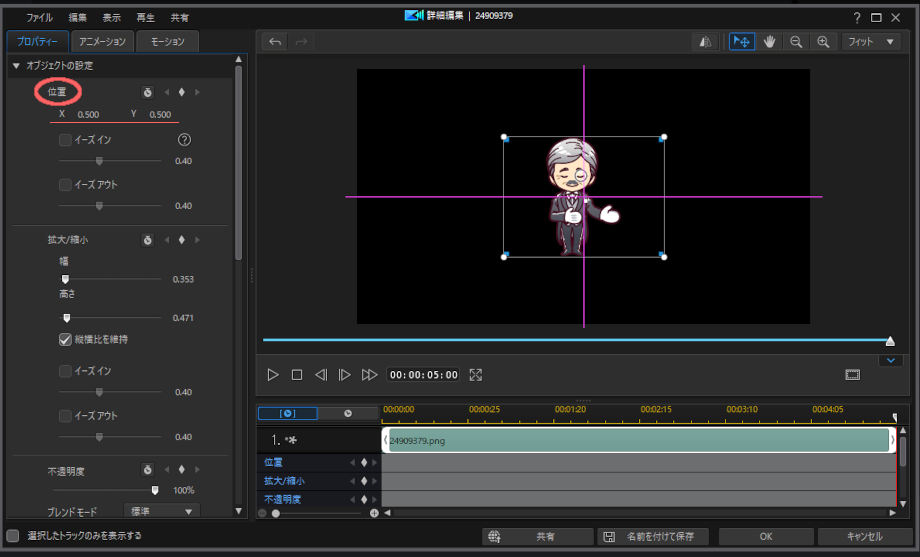Click the 名前を付けて保存 button
Image resolution: width=920 pixels, height=557 pixels.
tap(654, 537)
